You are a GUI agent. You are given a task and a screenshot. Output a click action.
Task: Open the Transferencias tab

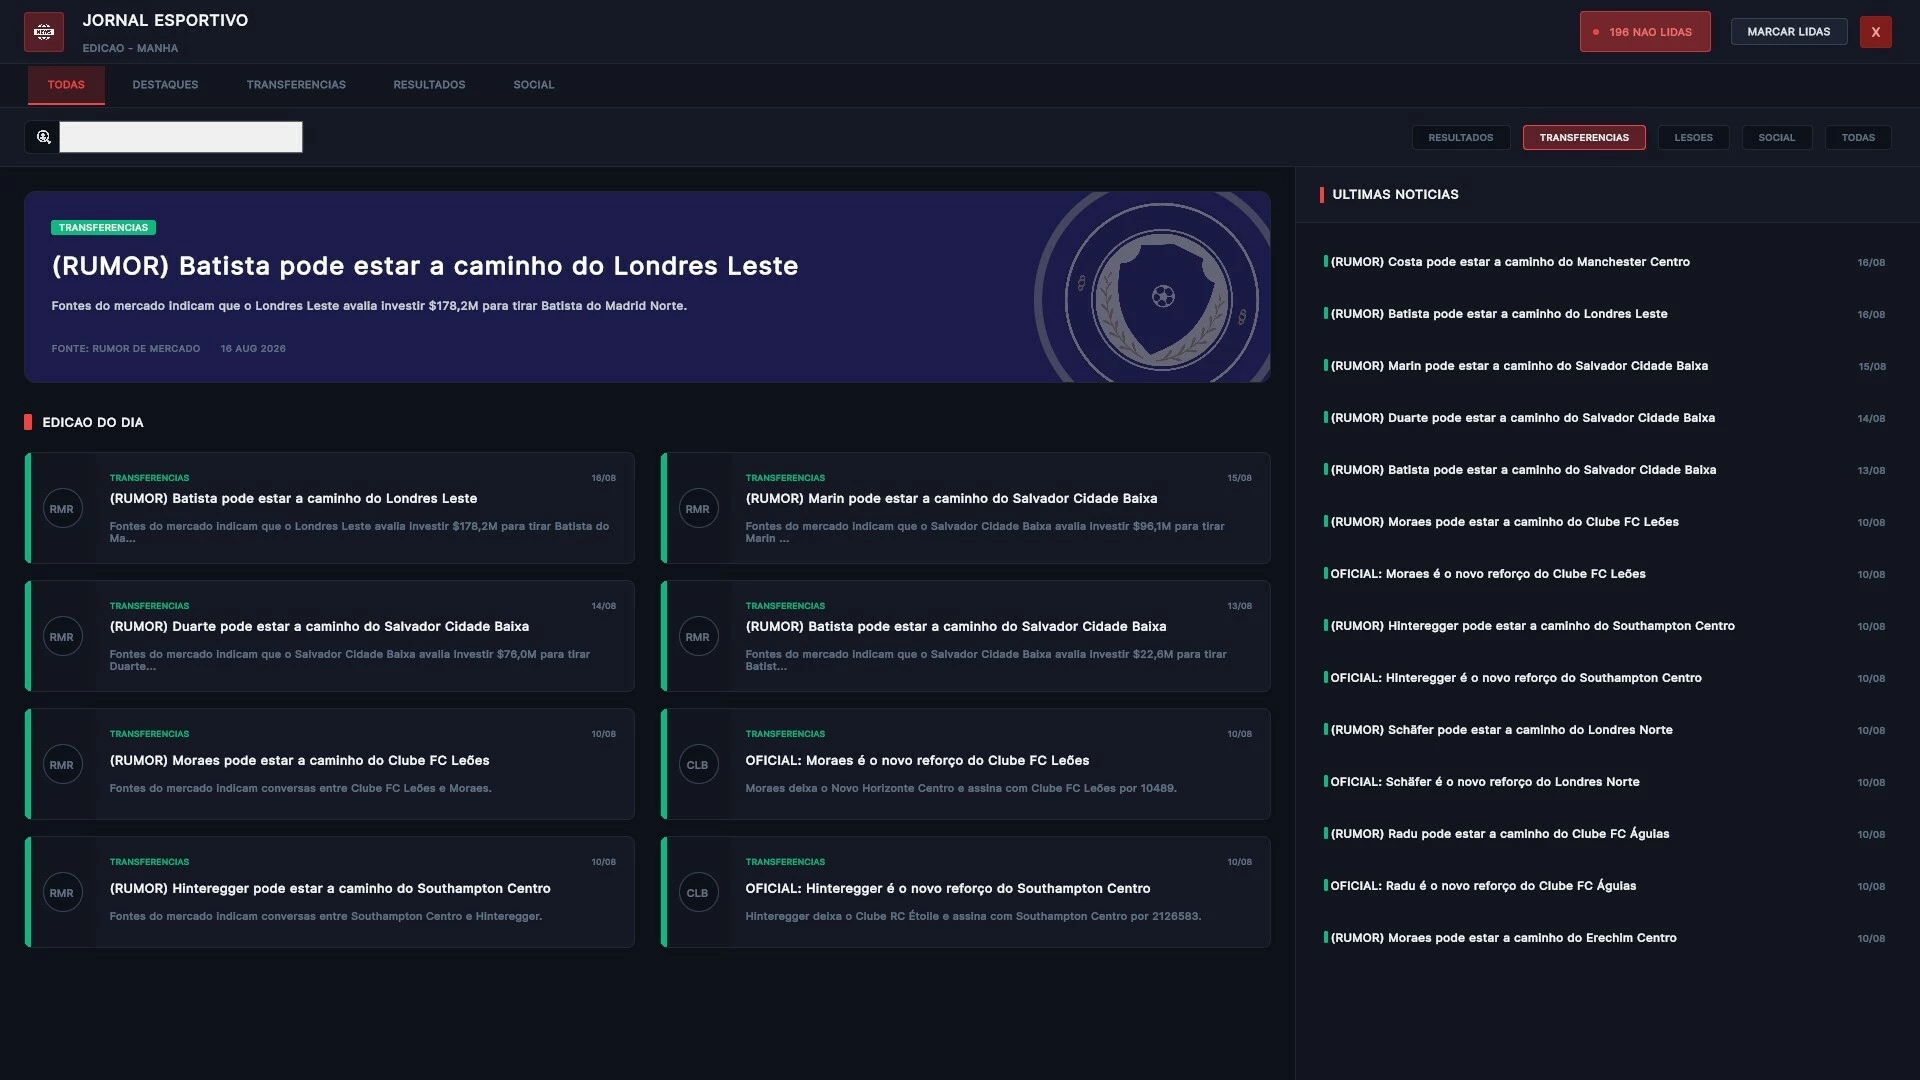(296, 85)
